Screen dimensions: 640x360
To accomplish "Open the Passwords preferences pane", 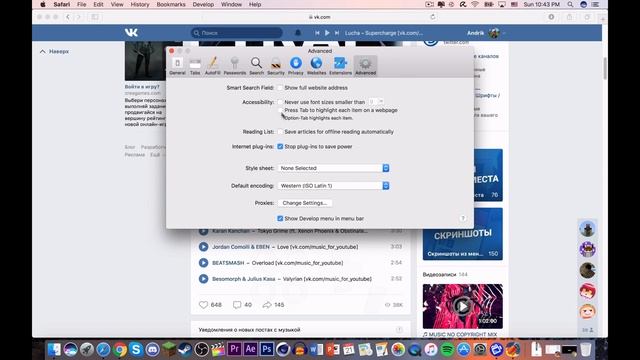I will (235, 66).
